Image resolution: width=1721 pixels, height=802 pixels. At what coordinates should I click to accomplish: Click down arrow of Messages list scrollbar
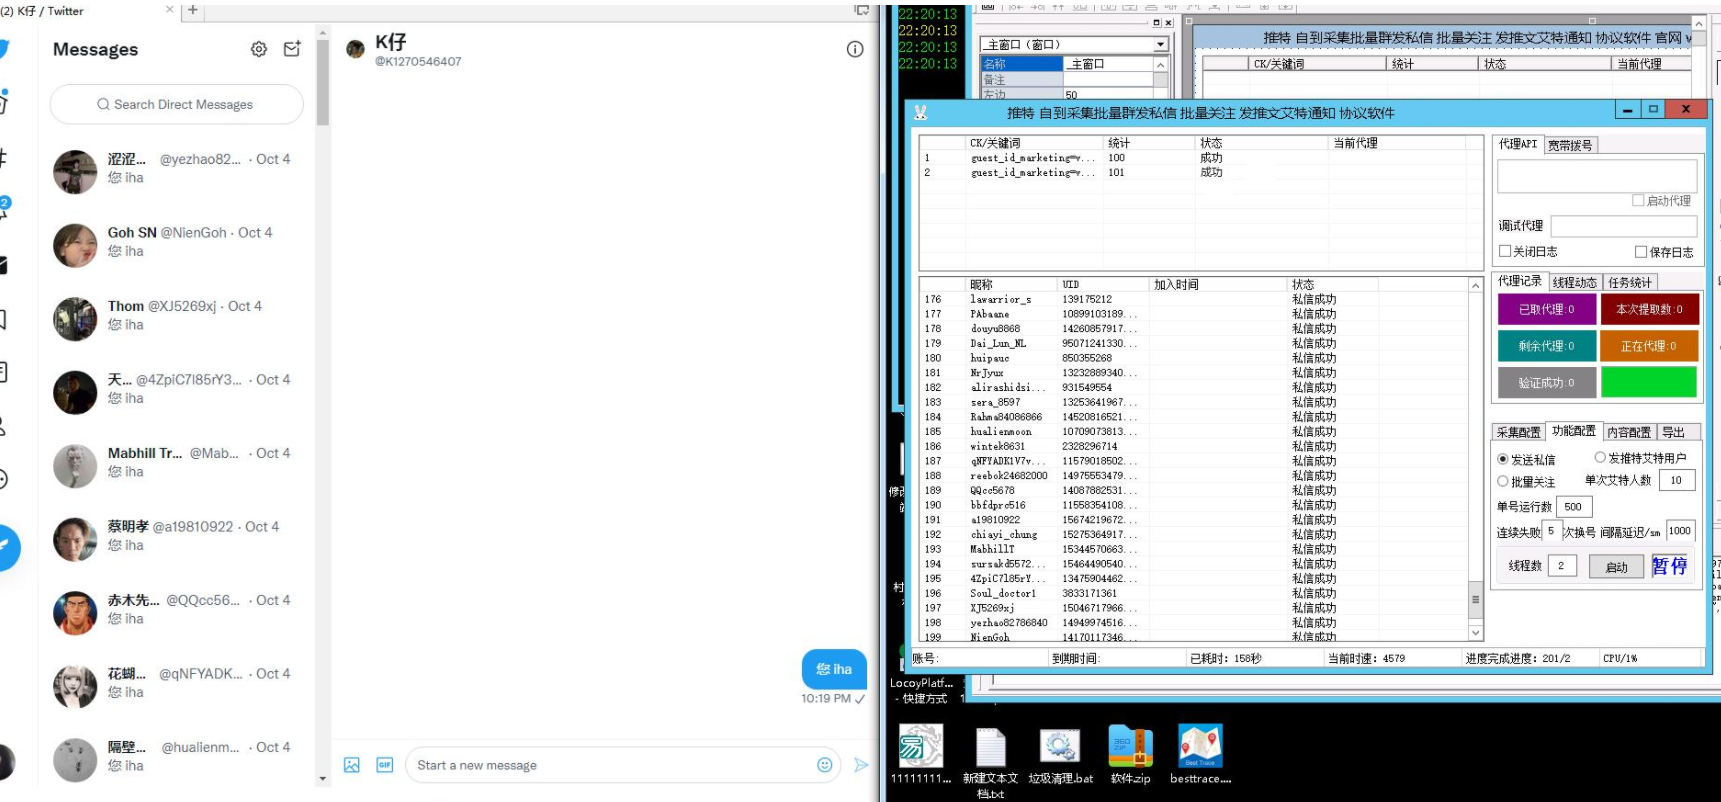pyautogui.click(x=322, y=778)
